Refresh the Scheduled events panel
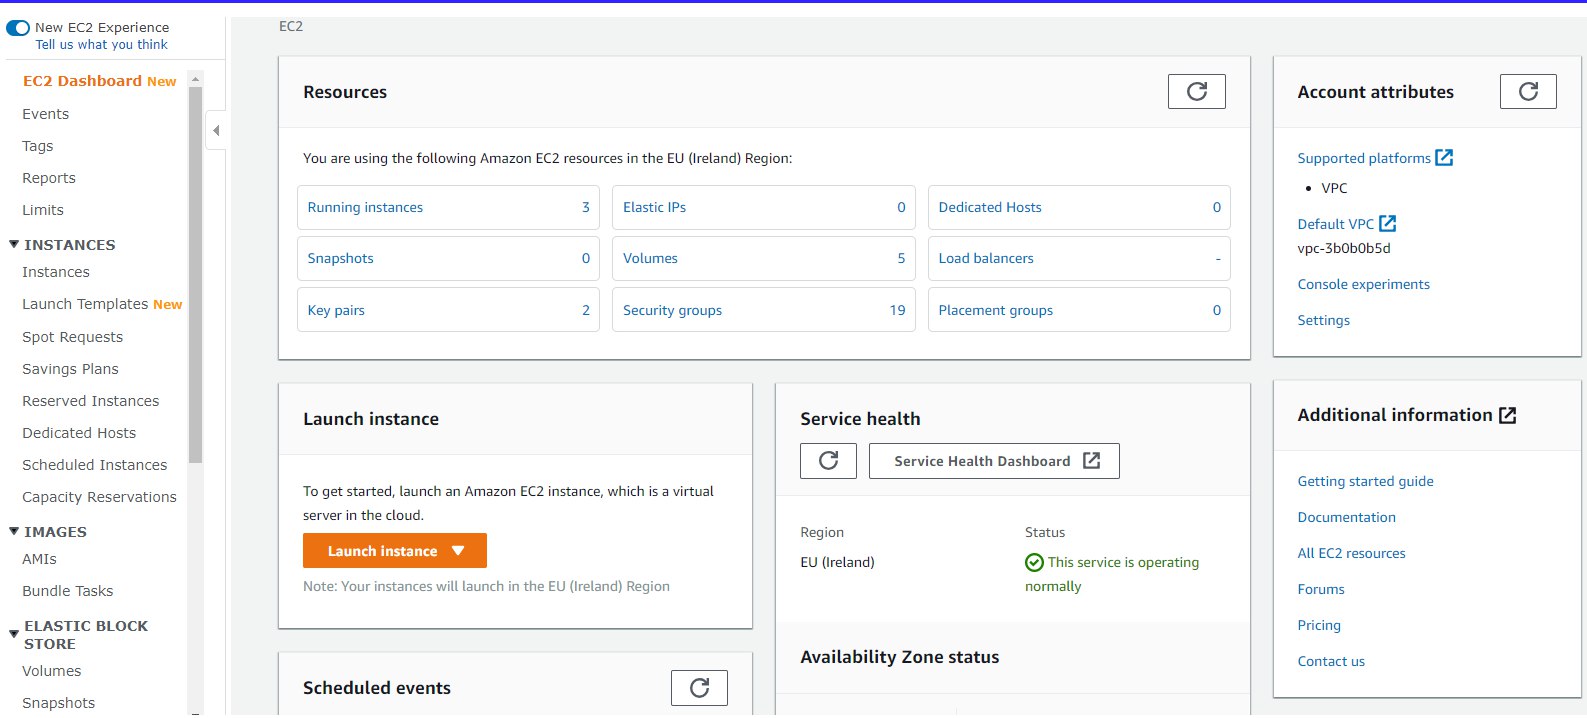This screenshot has width=1587, height=718. 699,688
